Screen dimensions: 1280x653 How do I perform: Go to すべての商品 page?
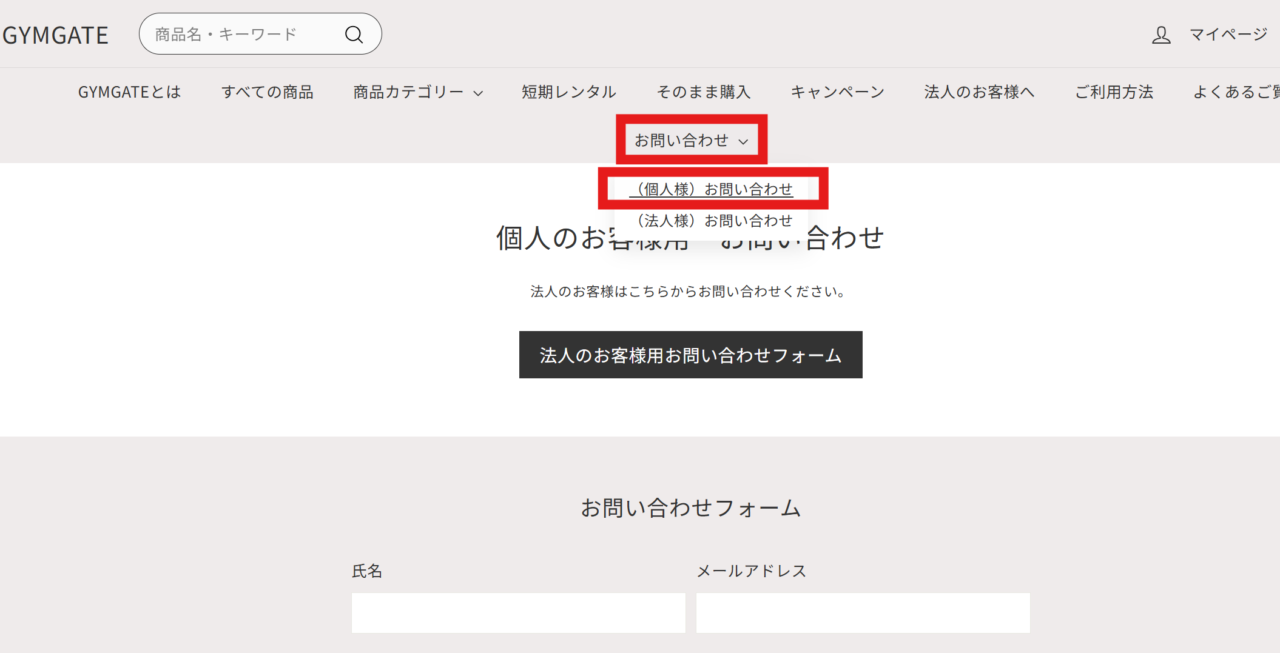point(267,92)
